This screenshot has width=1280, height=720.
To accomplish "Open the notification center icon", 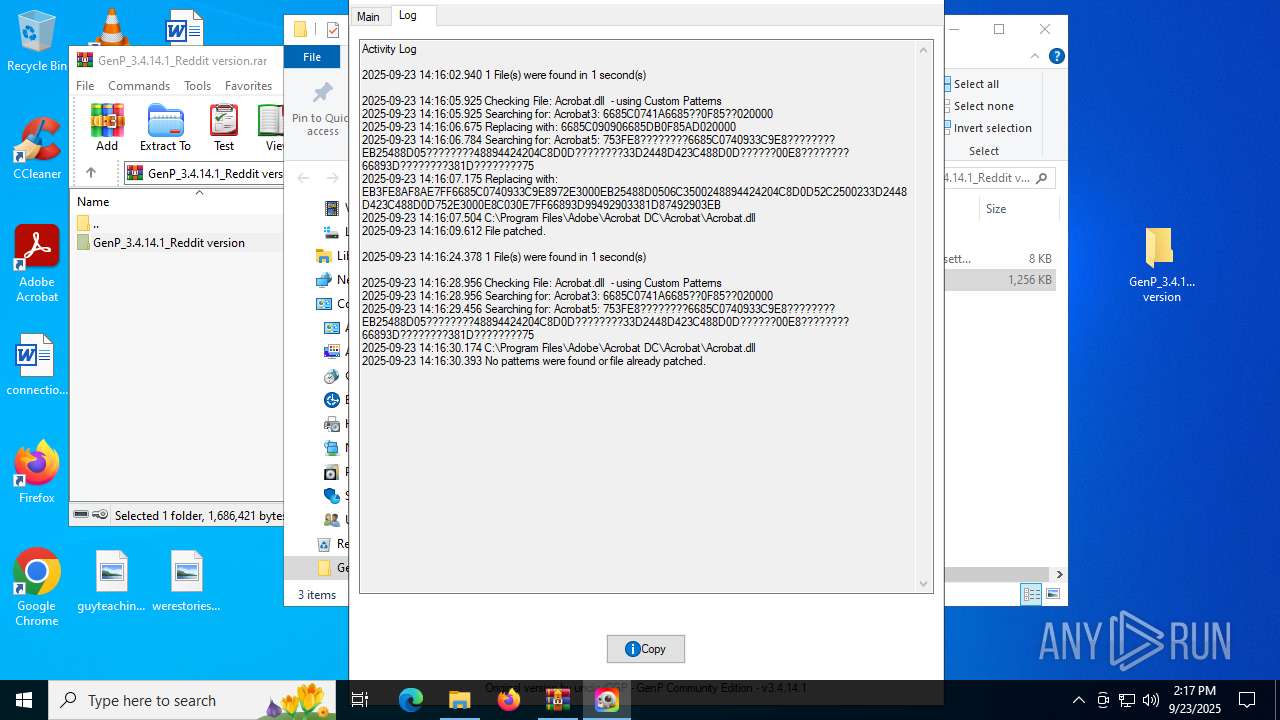I will pyautogui.click(x=1247, y=700).
